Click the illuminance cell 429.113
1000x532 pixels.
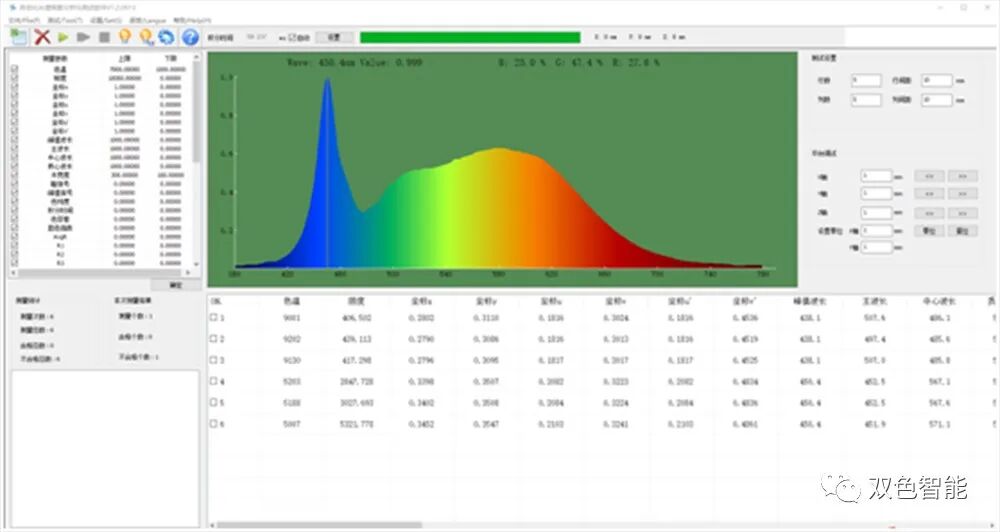click(x=357, y=339)
